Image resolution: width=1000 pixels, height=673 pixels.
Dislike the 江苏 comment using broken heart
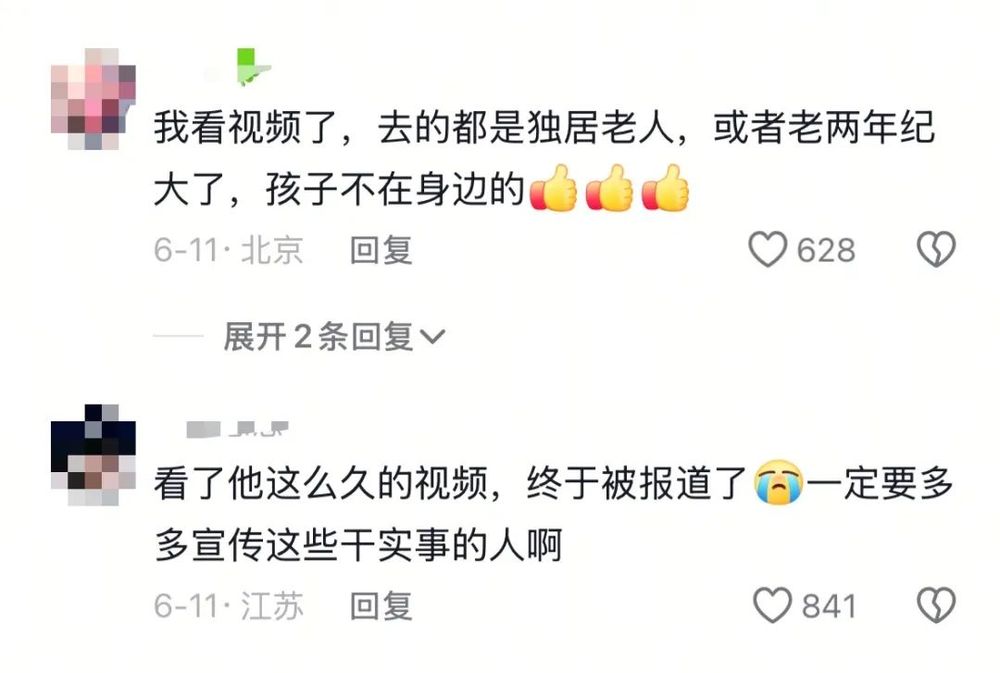936,605
